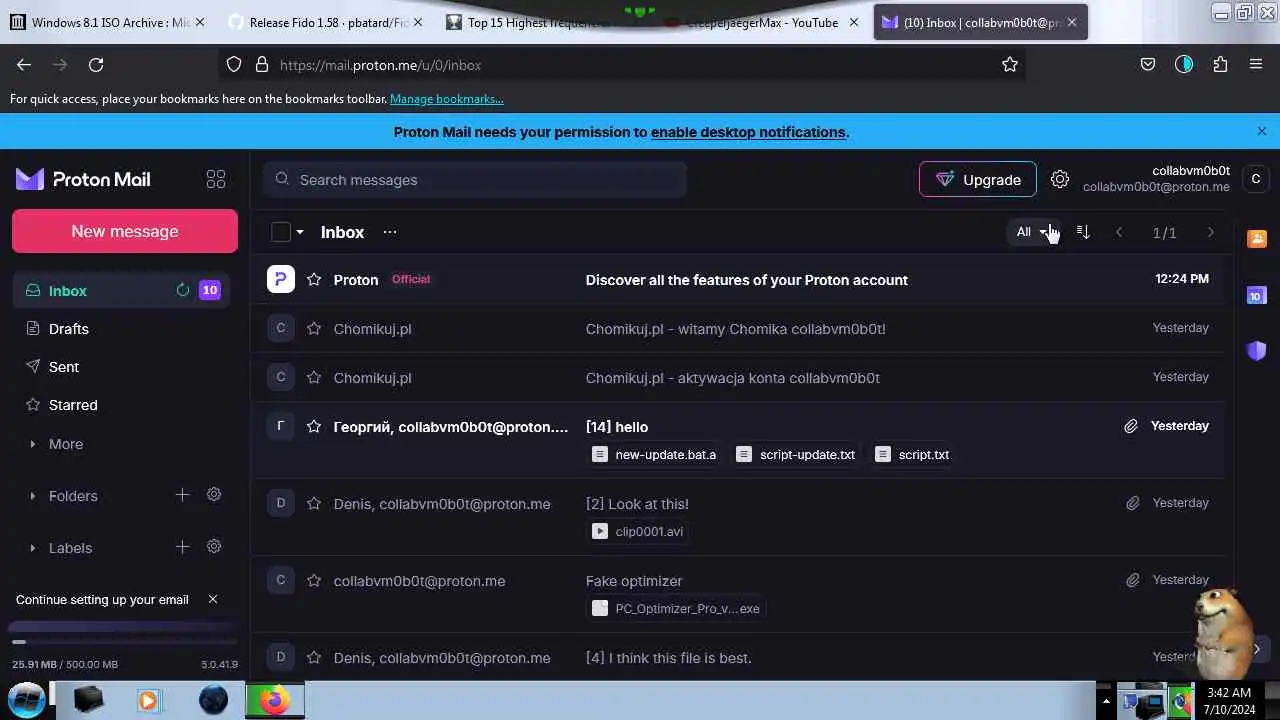Click the Upgrade button

tap(978, 180)
